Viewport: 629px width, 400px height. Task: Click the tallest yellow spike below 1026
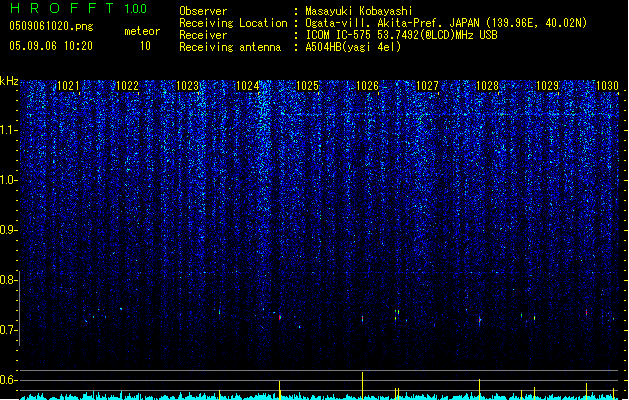[363, 386]
